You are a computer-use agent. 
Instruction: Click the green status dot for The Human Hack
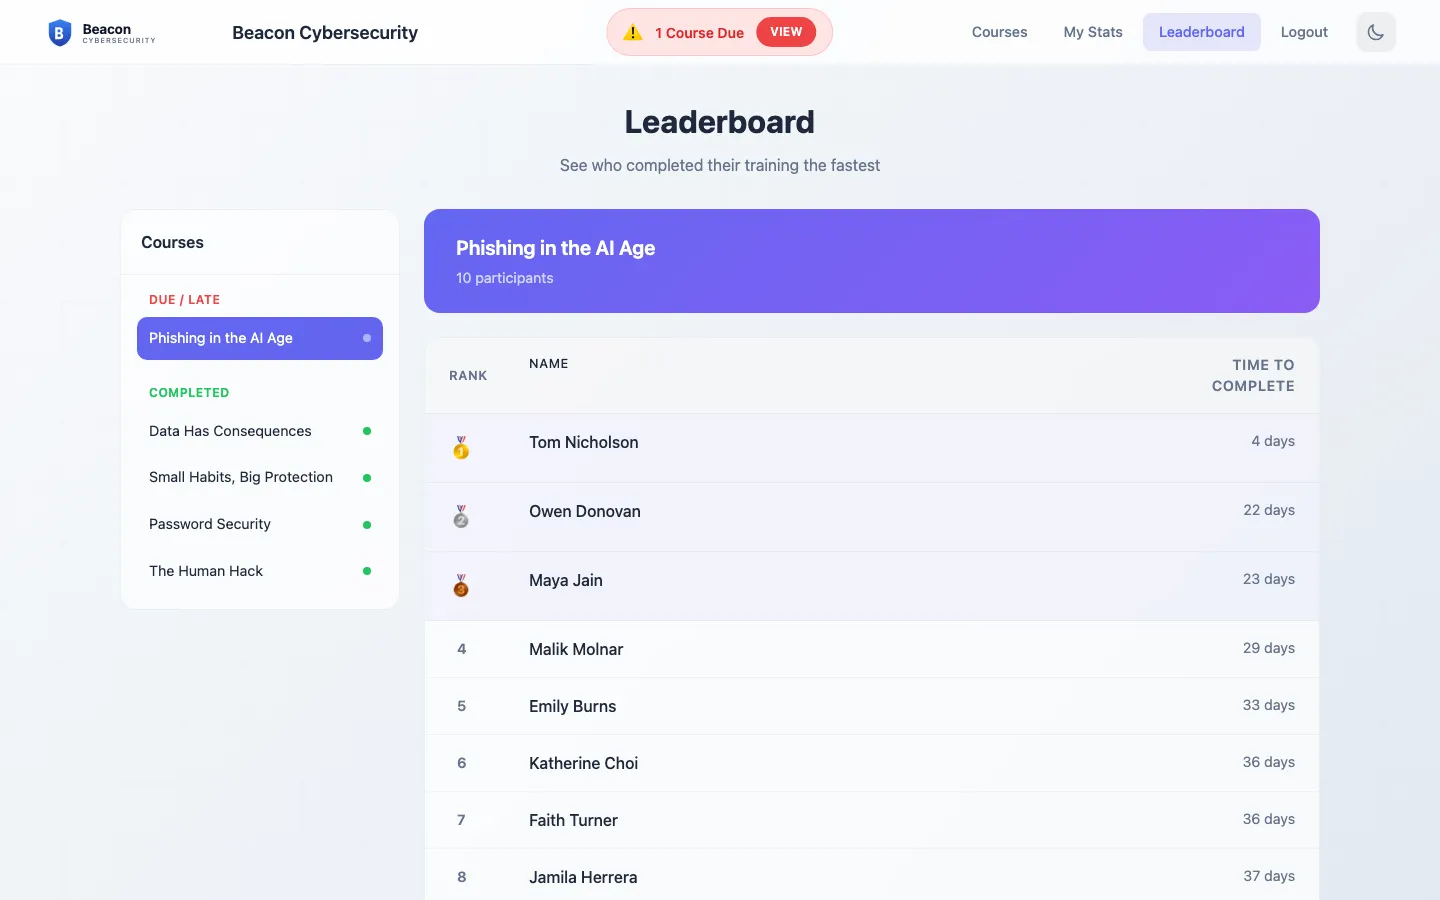[x=367, y=571]
